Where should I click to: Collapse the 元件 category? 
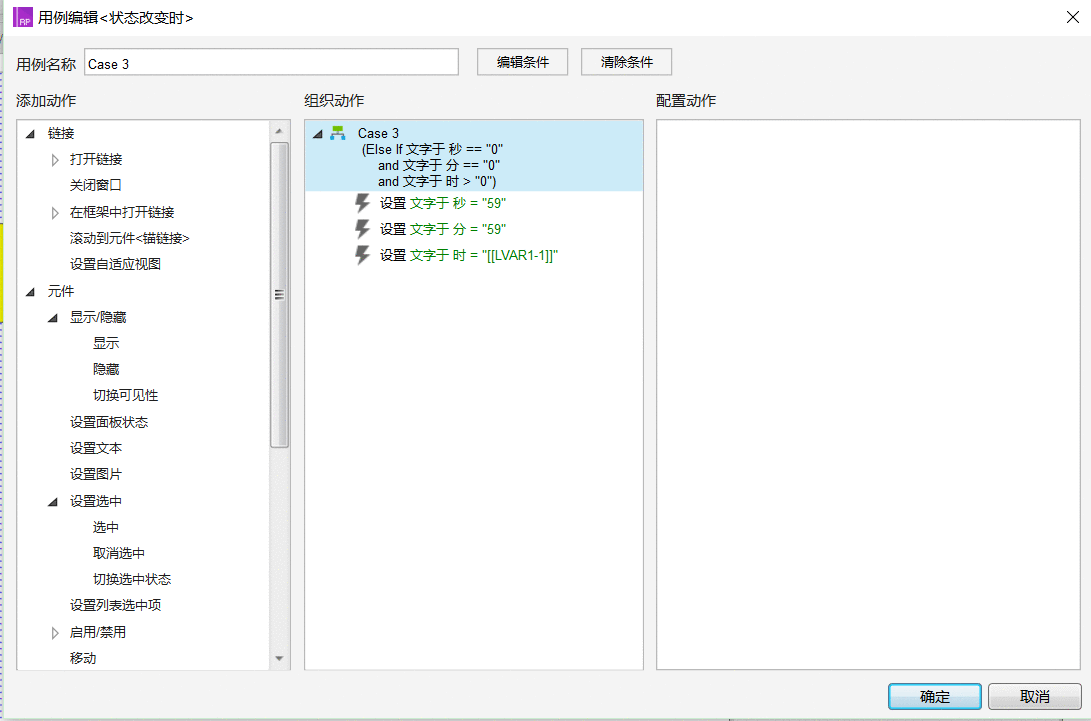[31, 292]
